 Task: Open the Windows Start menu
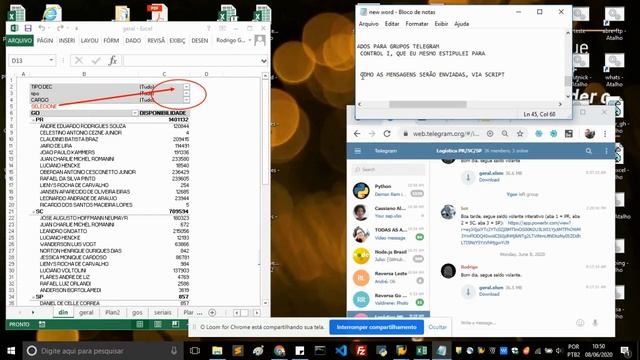point(11,351)
